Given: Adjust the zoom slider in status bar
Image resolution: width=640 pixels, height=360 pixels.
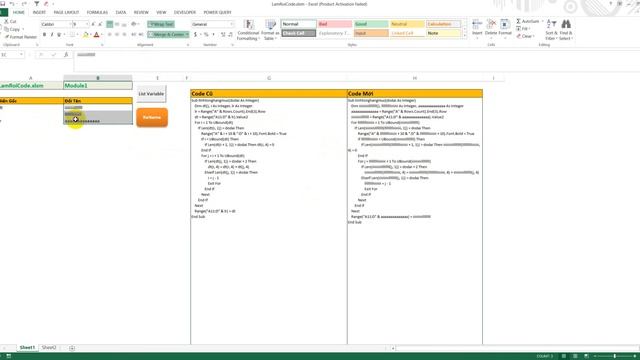Looking at the screenshot, I should coord(614,356).
